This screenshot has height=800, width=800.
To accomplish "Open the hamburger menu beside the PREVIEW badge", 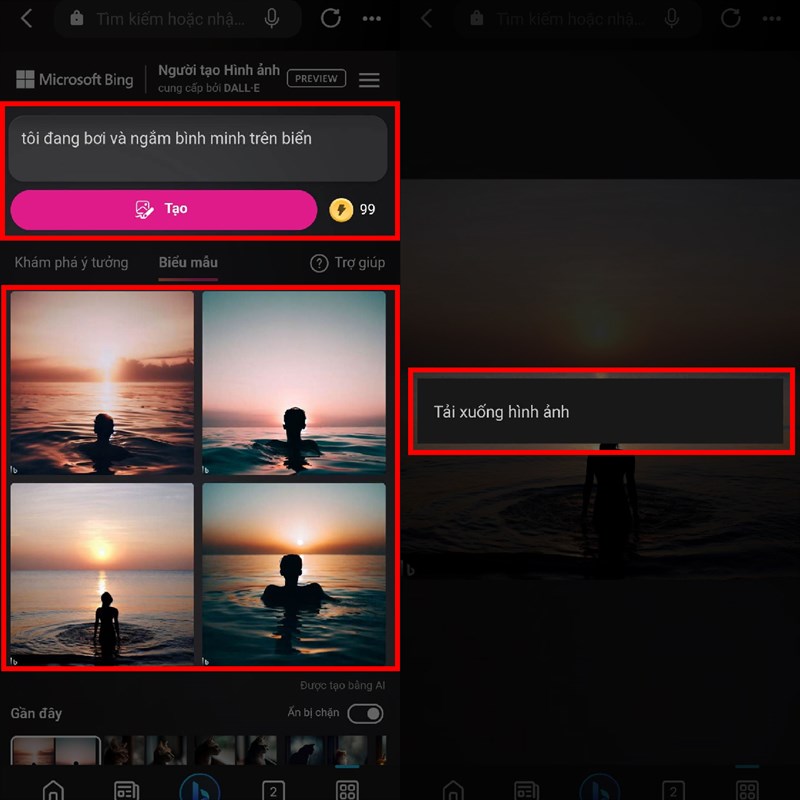I will pyautogui.click(x=369, y=80).
